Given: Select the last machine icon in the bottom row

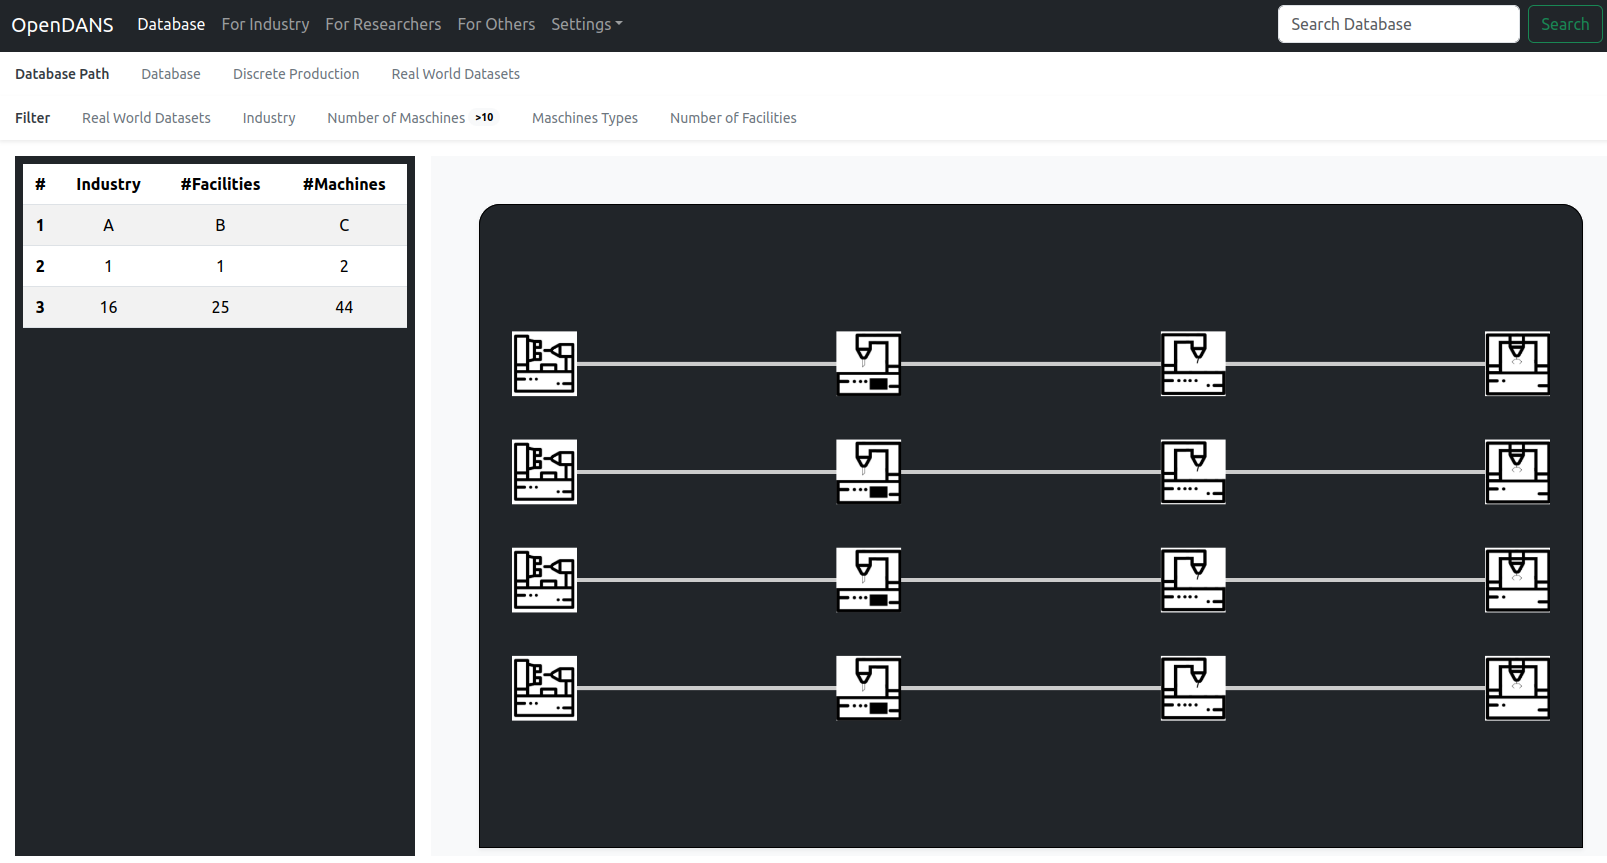Looking at the screenshot, I should tap(1517, 688).
